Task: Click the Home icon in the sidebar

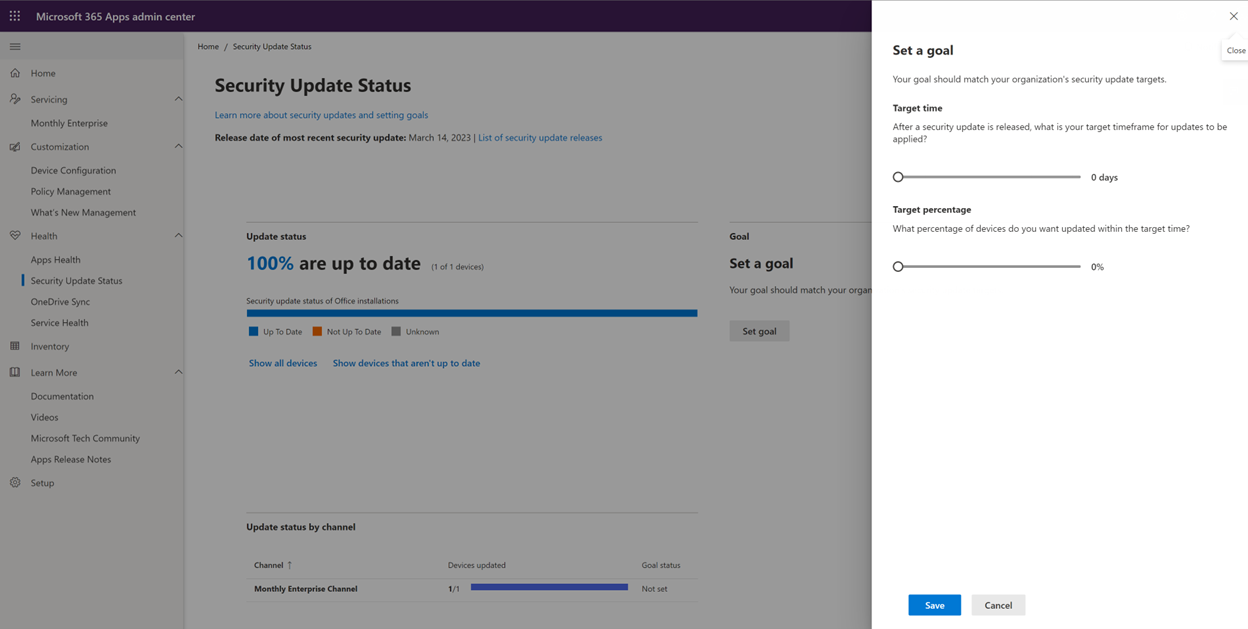Action: pos(14,72)
